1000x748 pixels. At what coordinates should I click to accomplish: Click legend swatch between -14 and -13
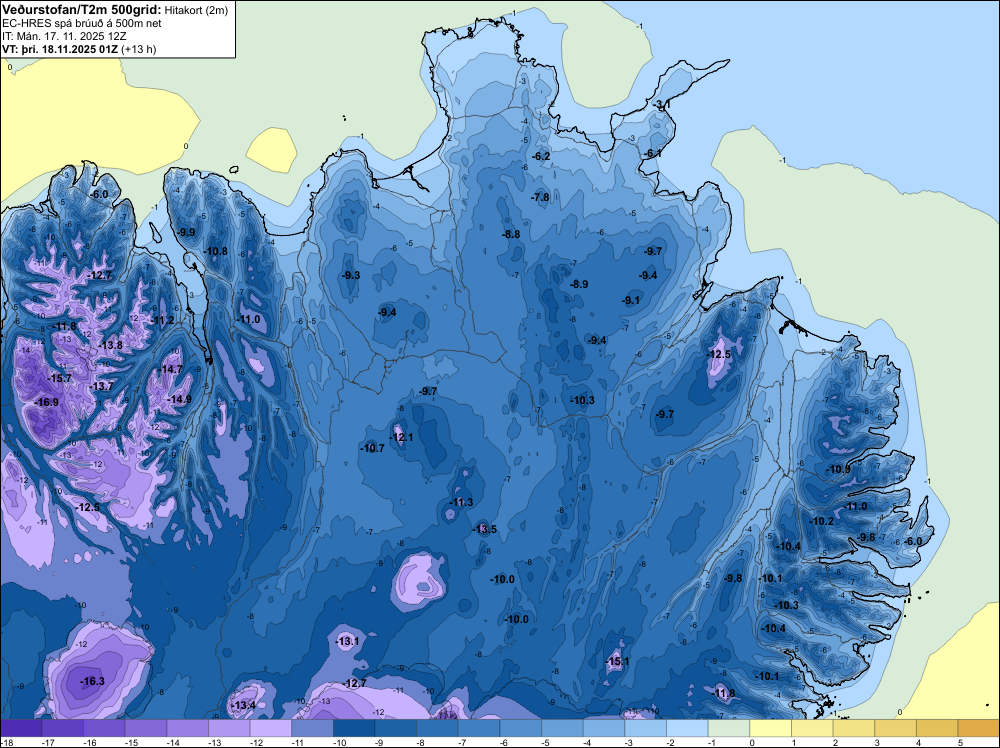click(x=188, y=728)
